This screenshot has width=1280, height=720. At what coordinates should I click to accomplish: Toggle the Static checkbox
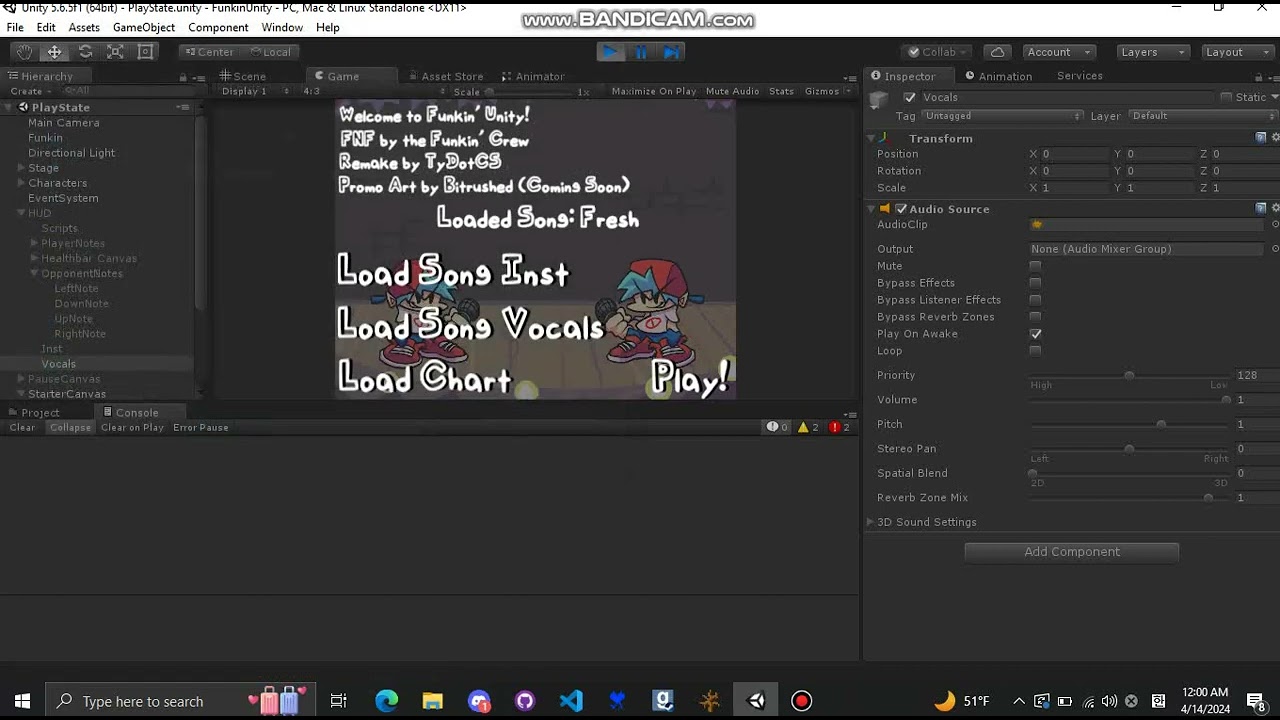pos(1226,97)
